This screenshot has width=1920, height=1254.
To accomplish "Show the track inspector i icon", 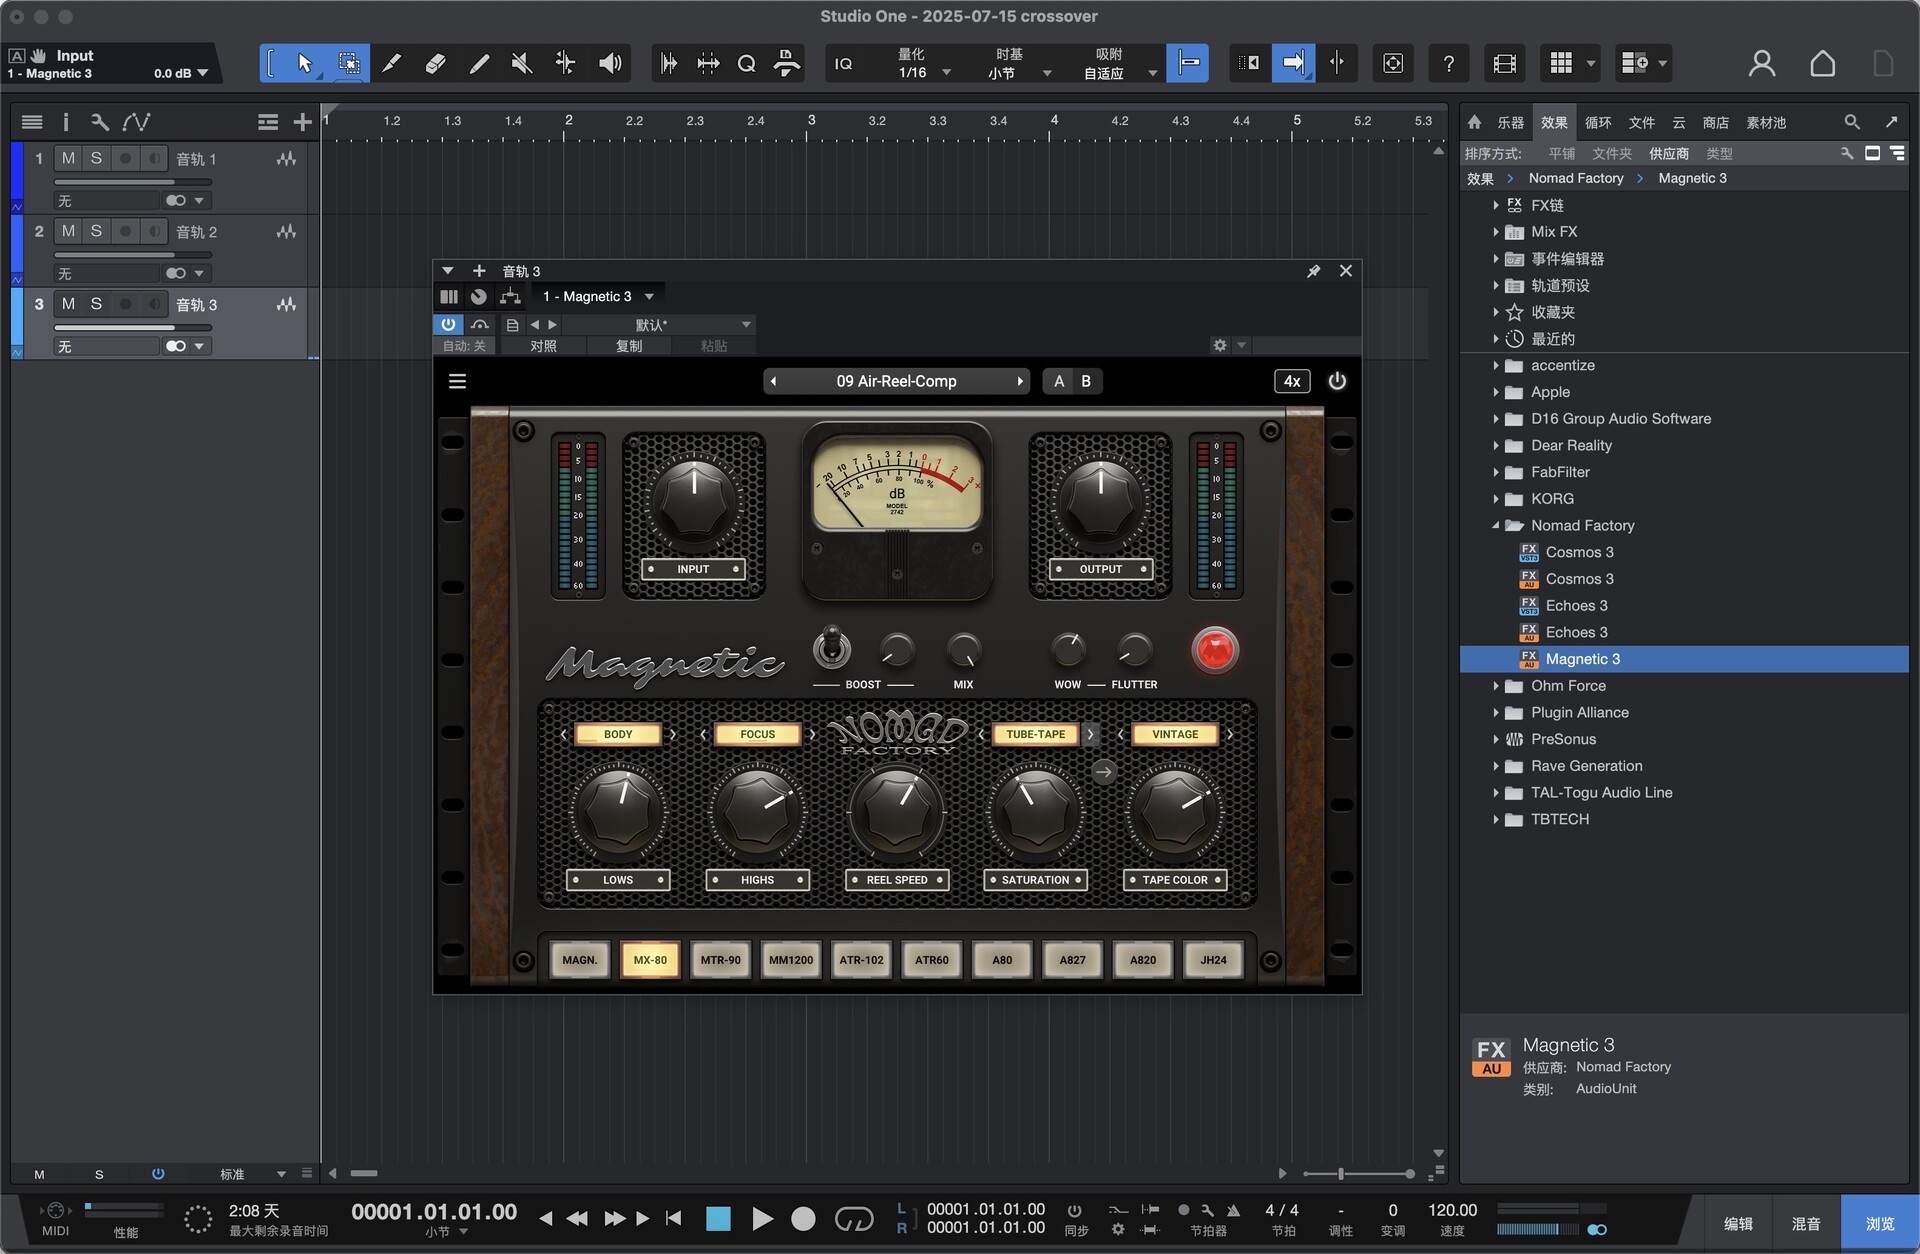I will (66, 122).
